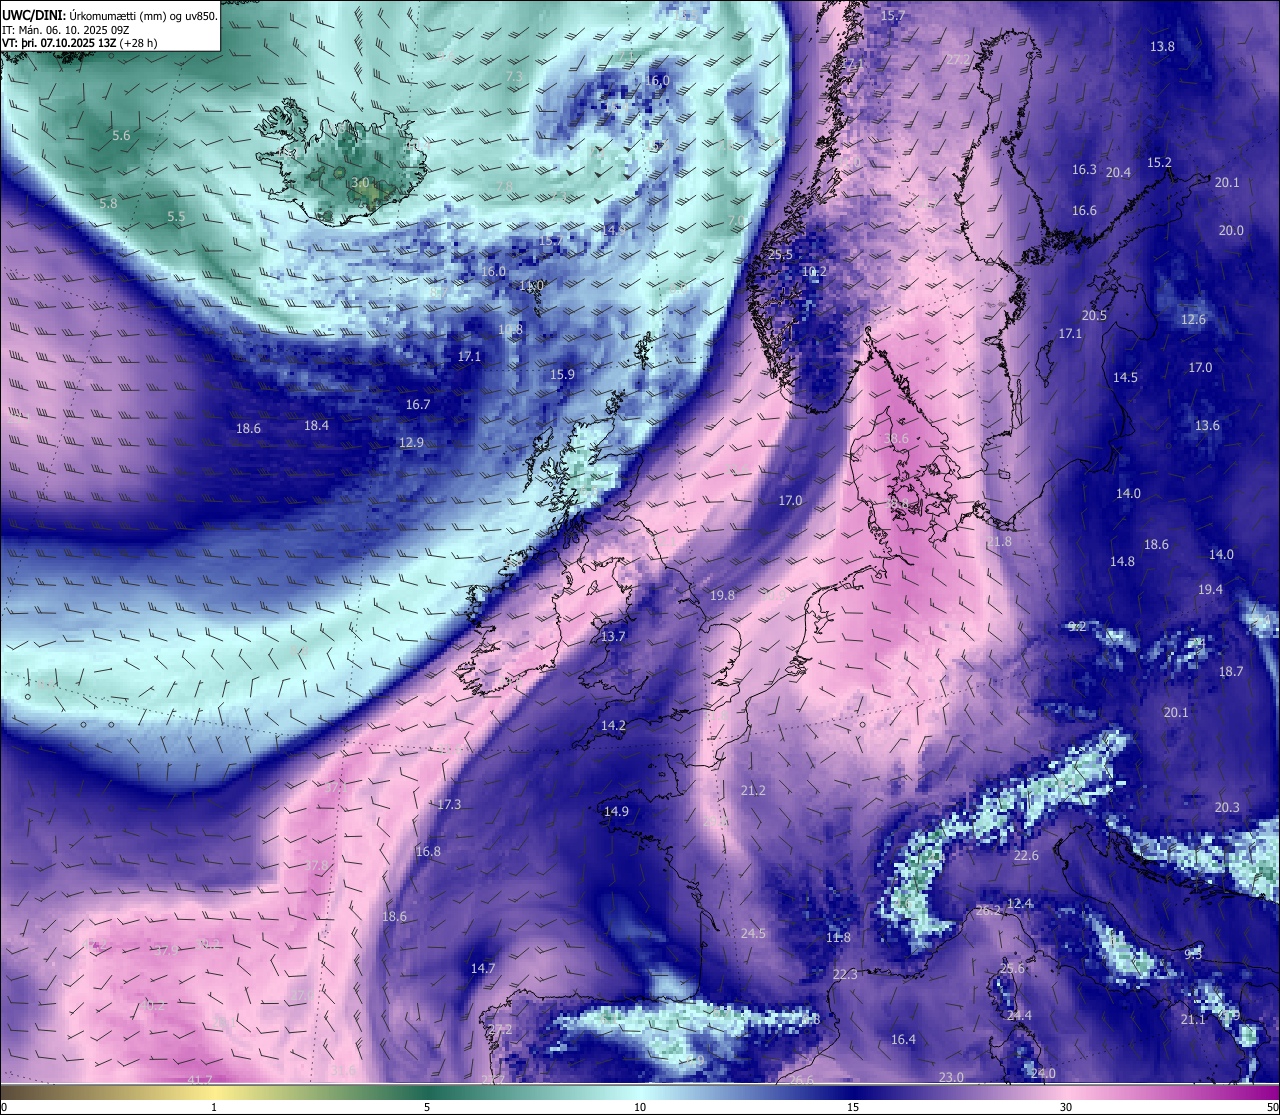
Task: Click the 50 tick label on the colour scale
Action: tap(1271, 1106)
